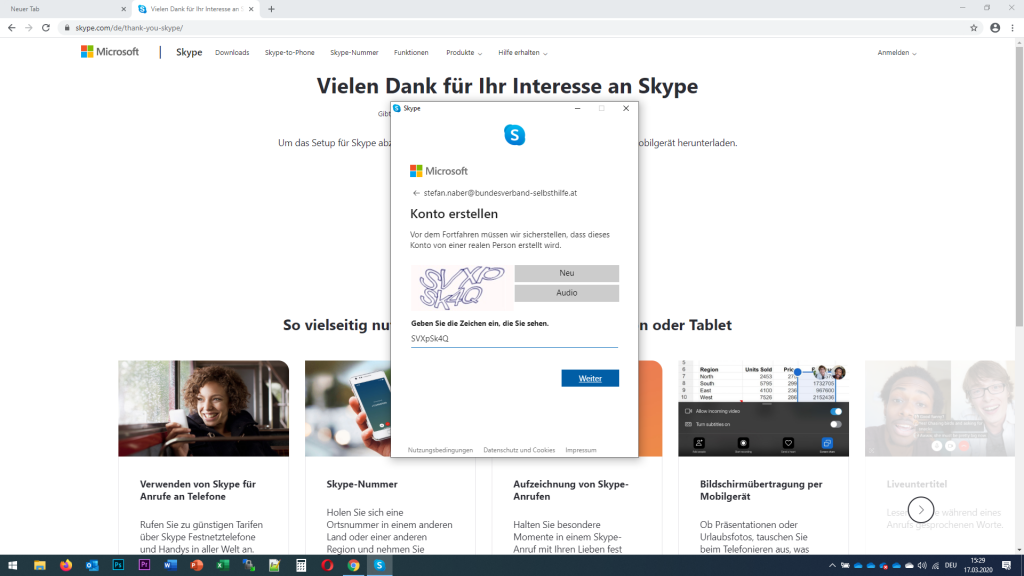Close the 'Vielen Dank für Ihr Interesse' tab
The image size is (1024, 576).
click(251, 9)
